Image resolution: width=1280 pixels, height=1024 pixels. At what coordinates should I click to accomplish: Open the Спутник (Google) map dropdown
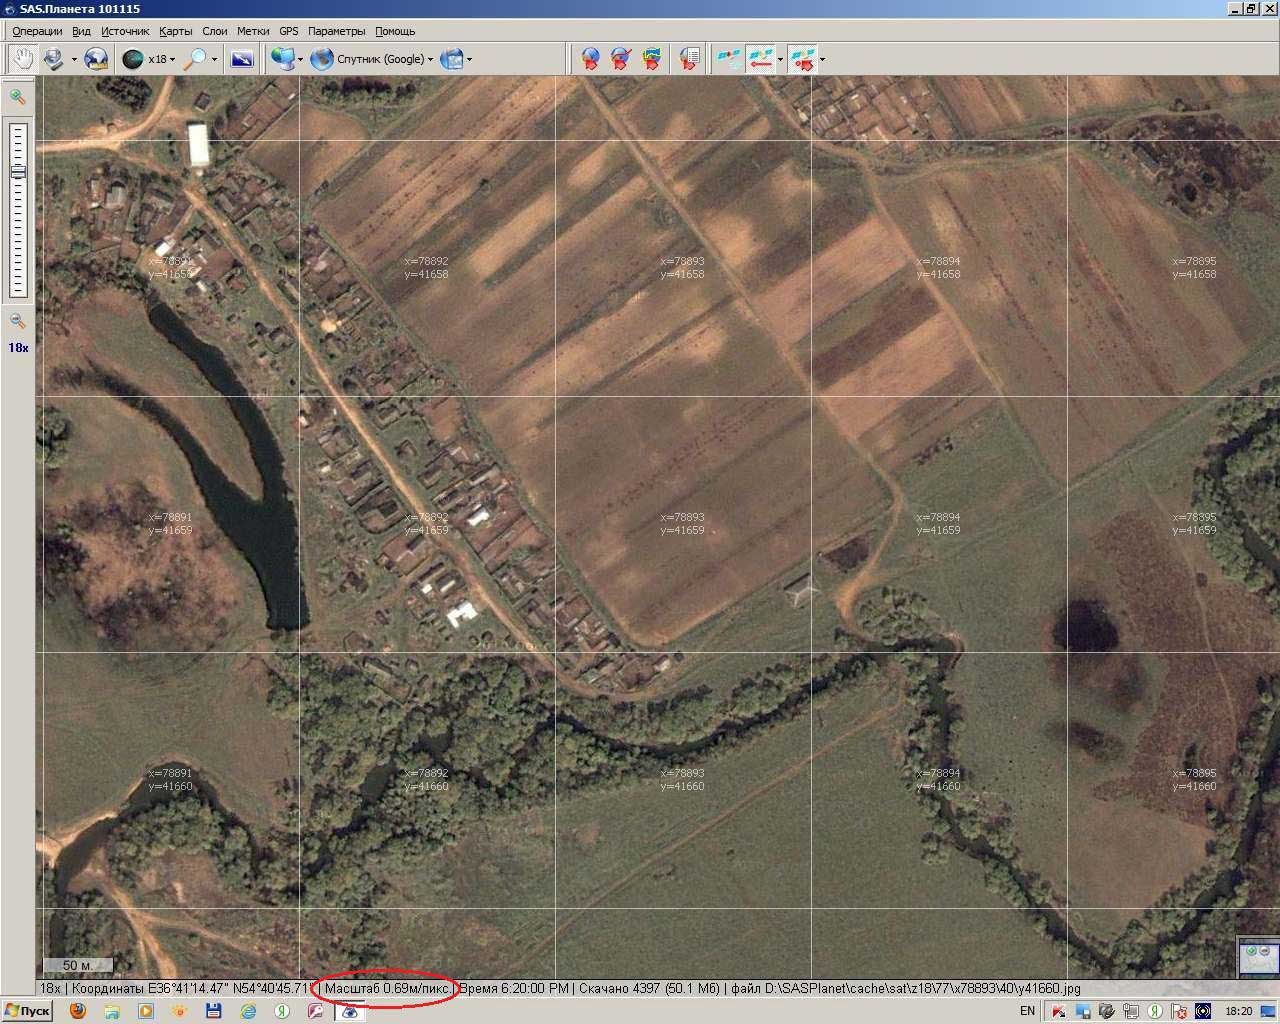(x=431, y=60)
